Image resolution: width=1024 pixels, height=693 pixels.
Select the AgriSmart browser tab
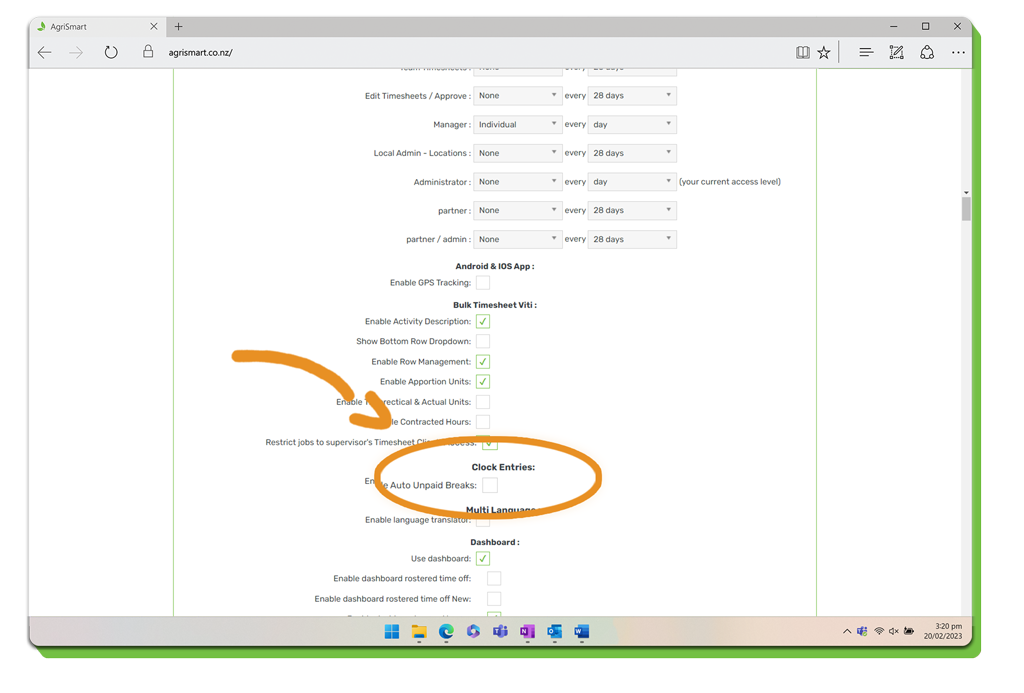(x=90, y=27)
